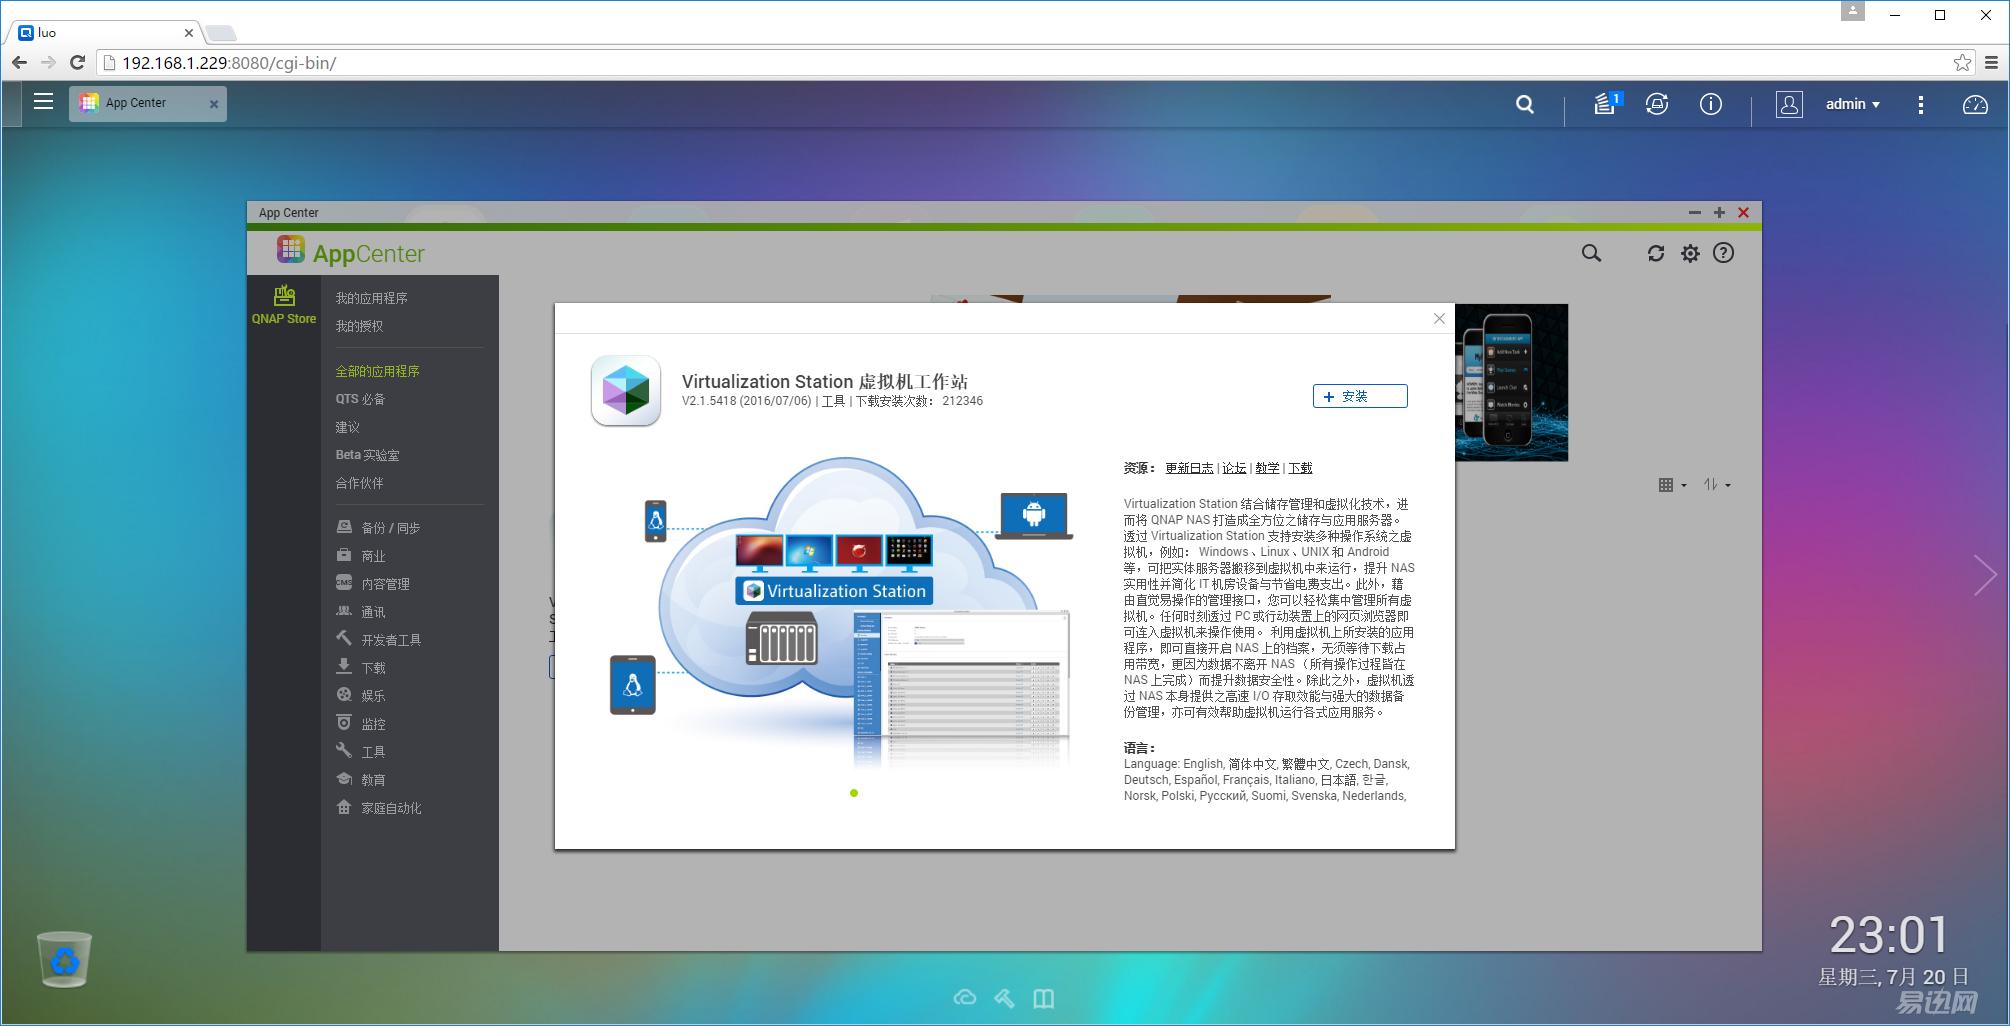Expand the admin account dropdown
2010x1026 pixels.
coord(1853,104)
